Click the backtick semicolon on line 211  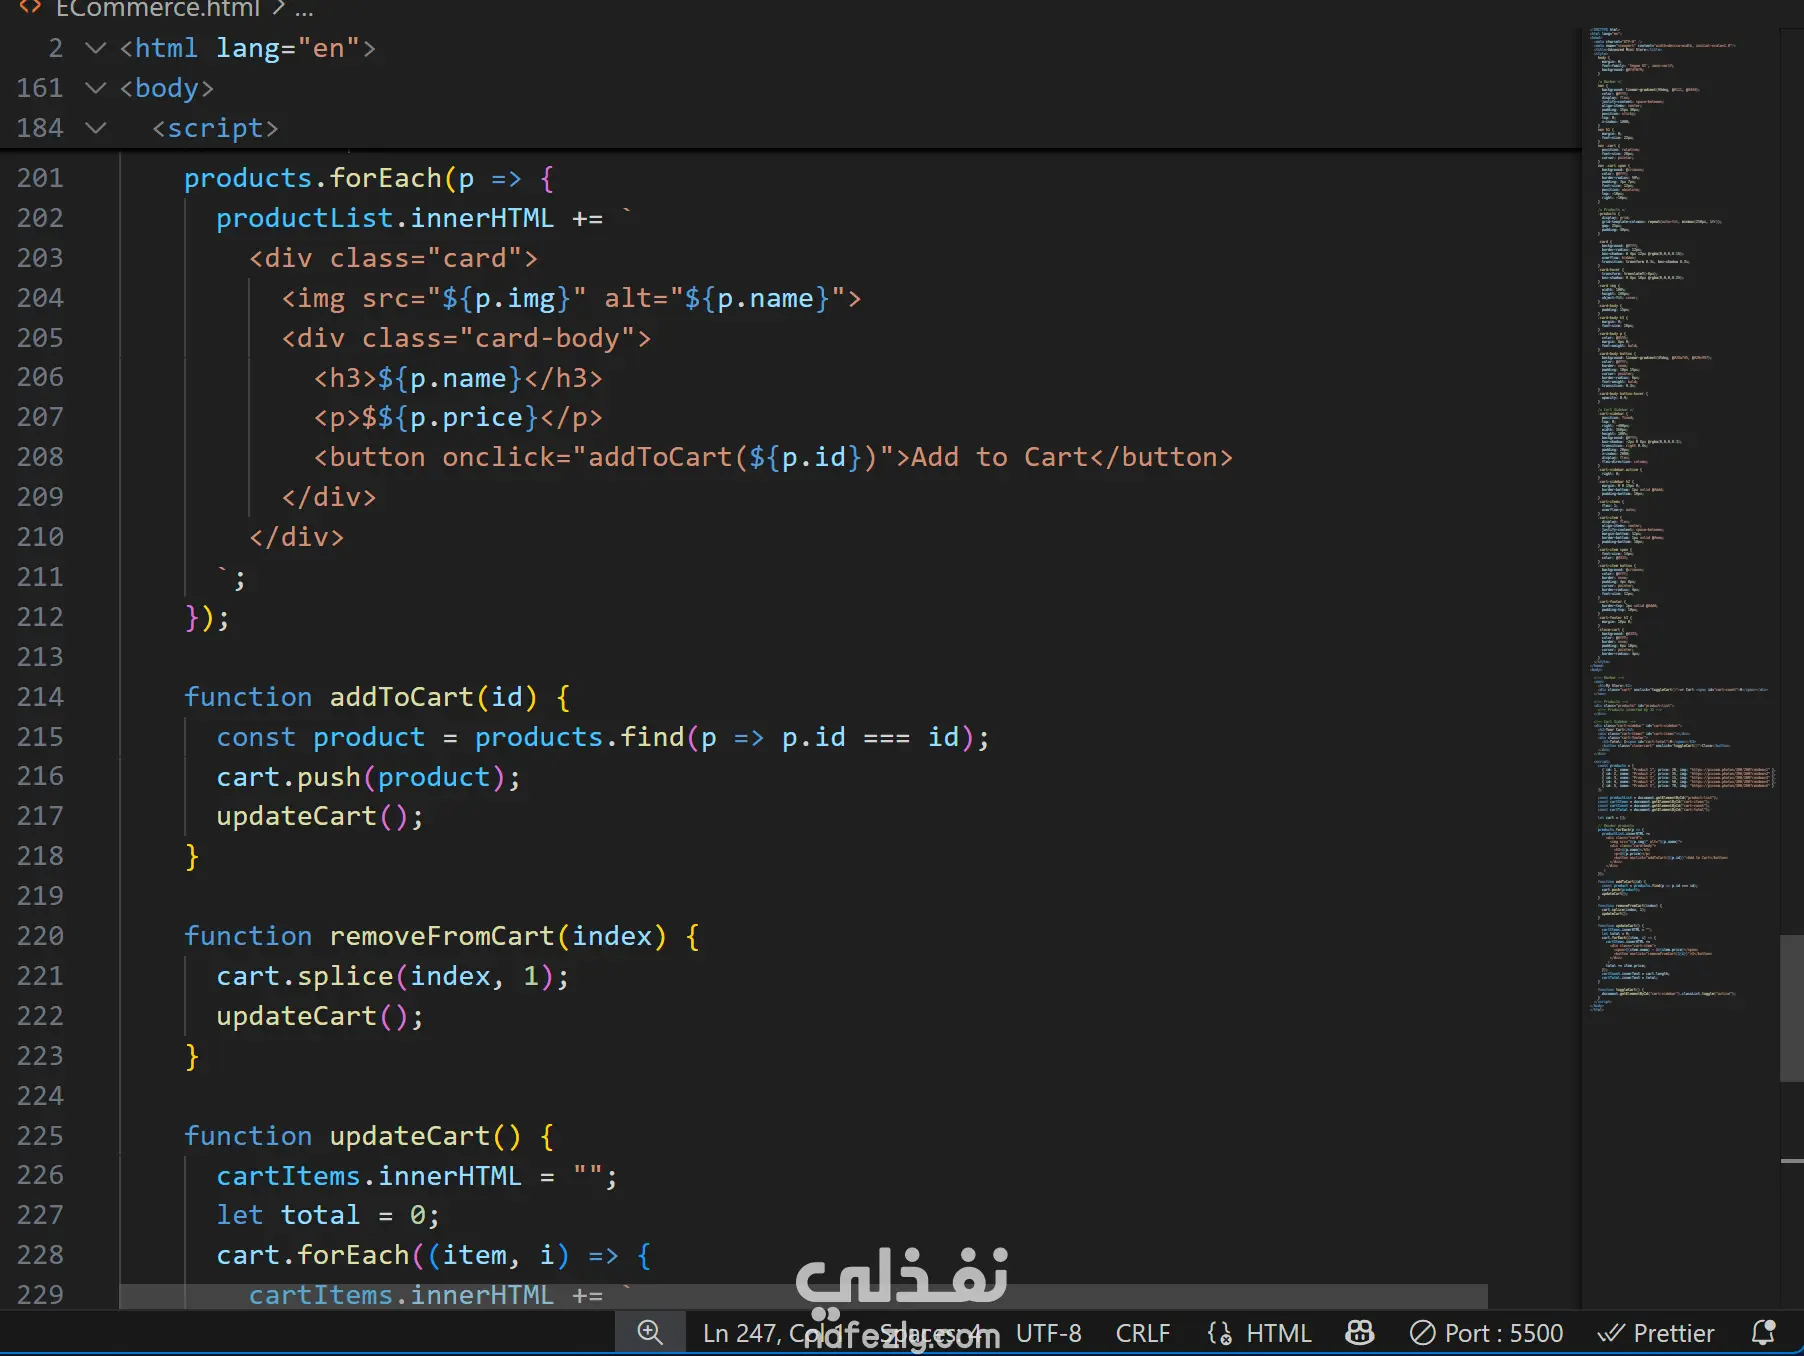coord(231,577)
